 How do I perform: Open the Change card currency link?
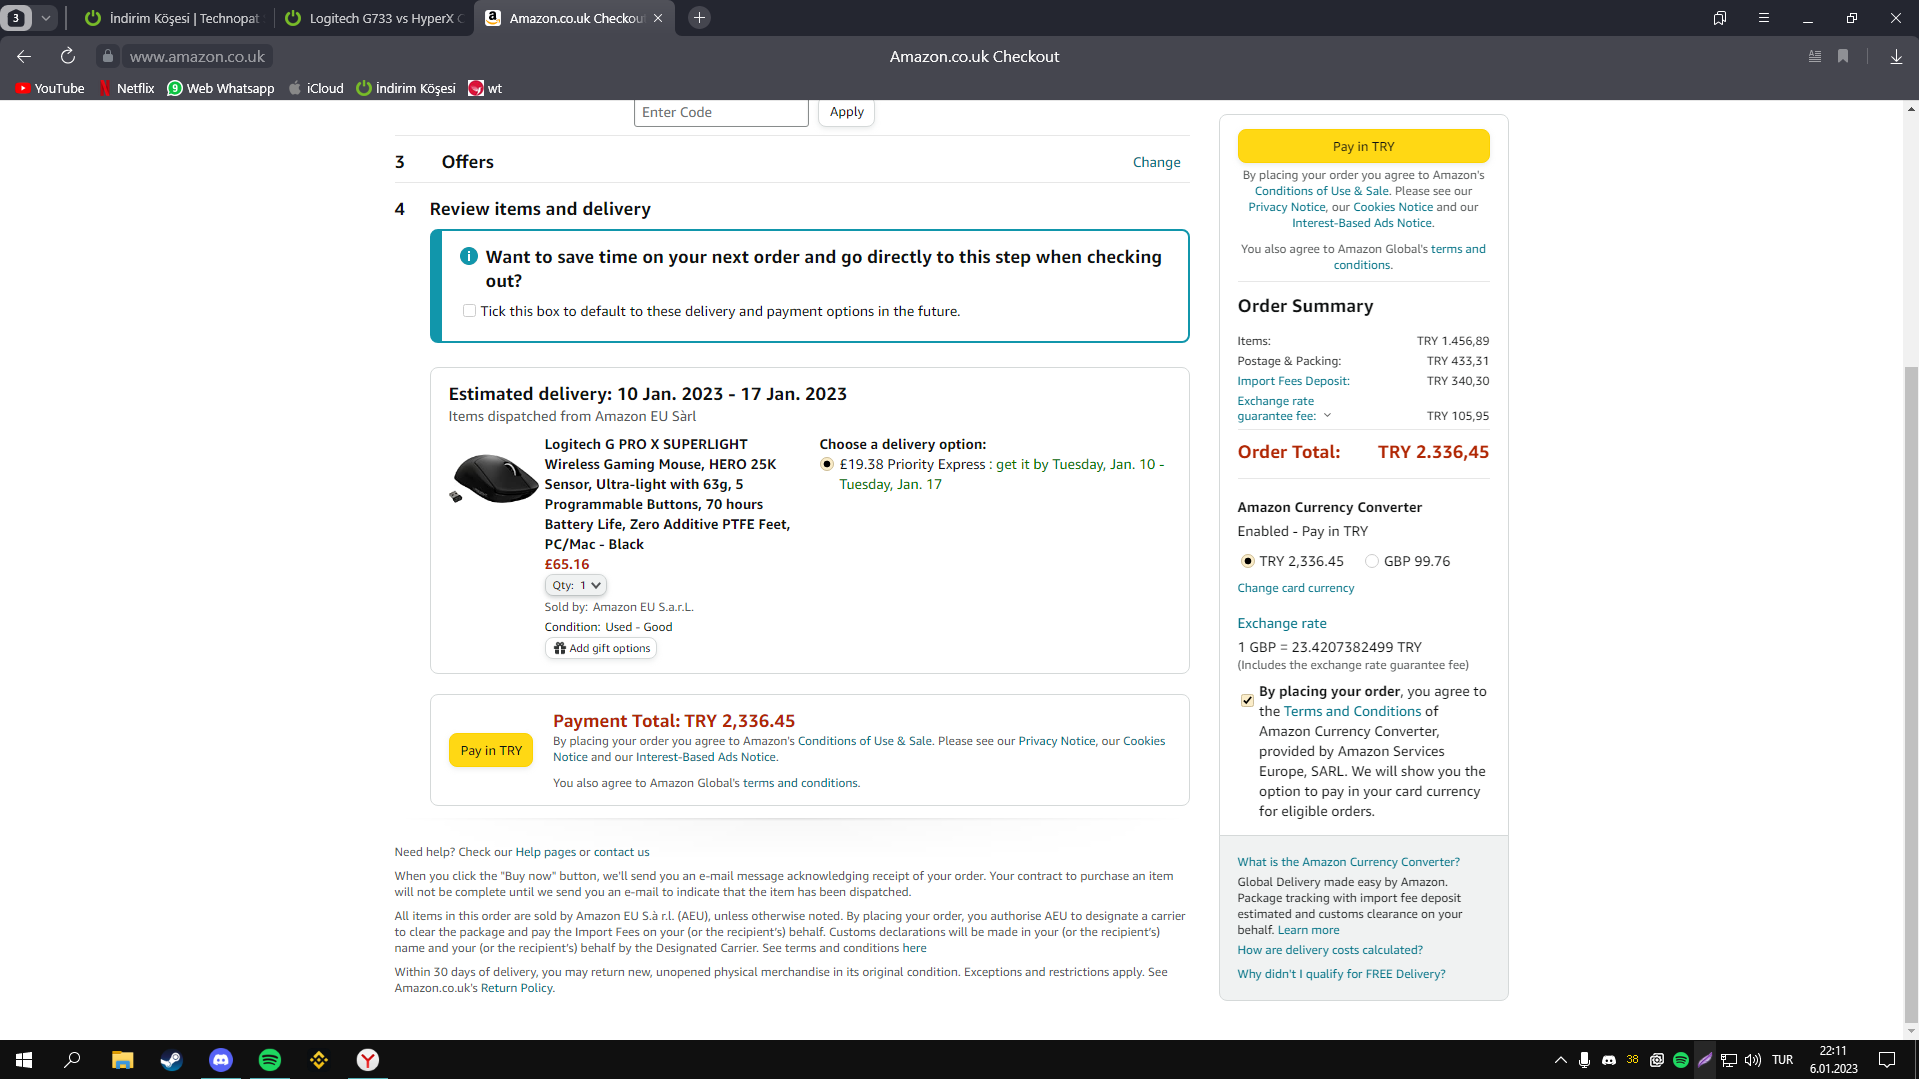pos(1296,588)
